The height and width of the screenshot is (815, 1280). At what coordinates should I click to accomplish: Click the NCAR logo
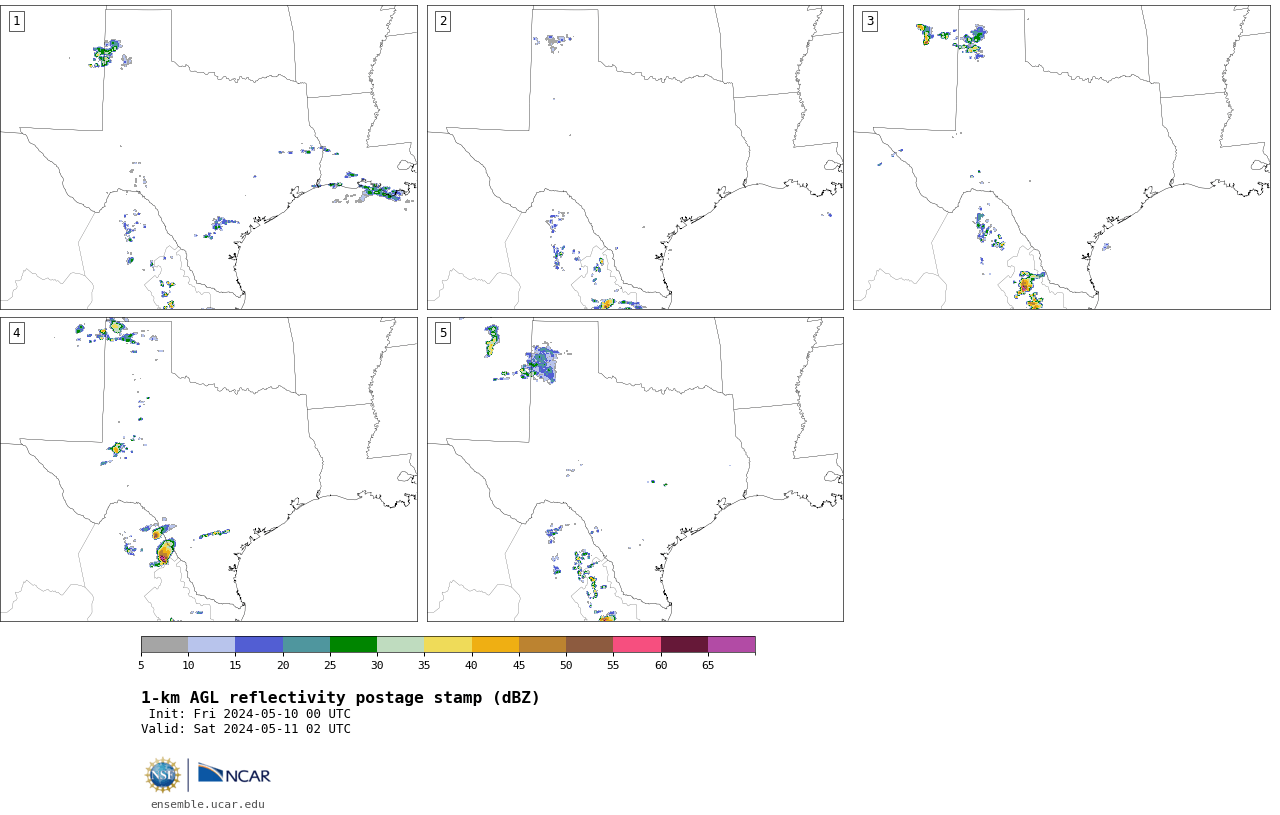pyautogui.click(x=234, y=774)
